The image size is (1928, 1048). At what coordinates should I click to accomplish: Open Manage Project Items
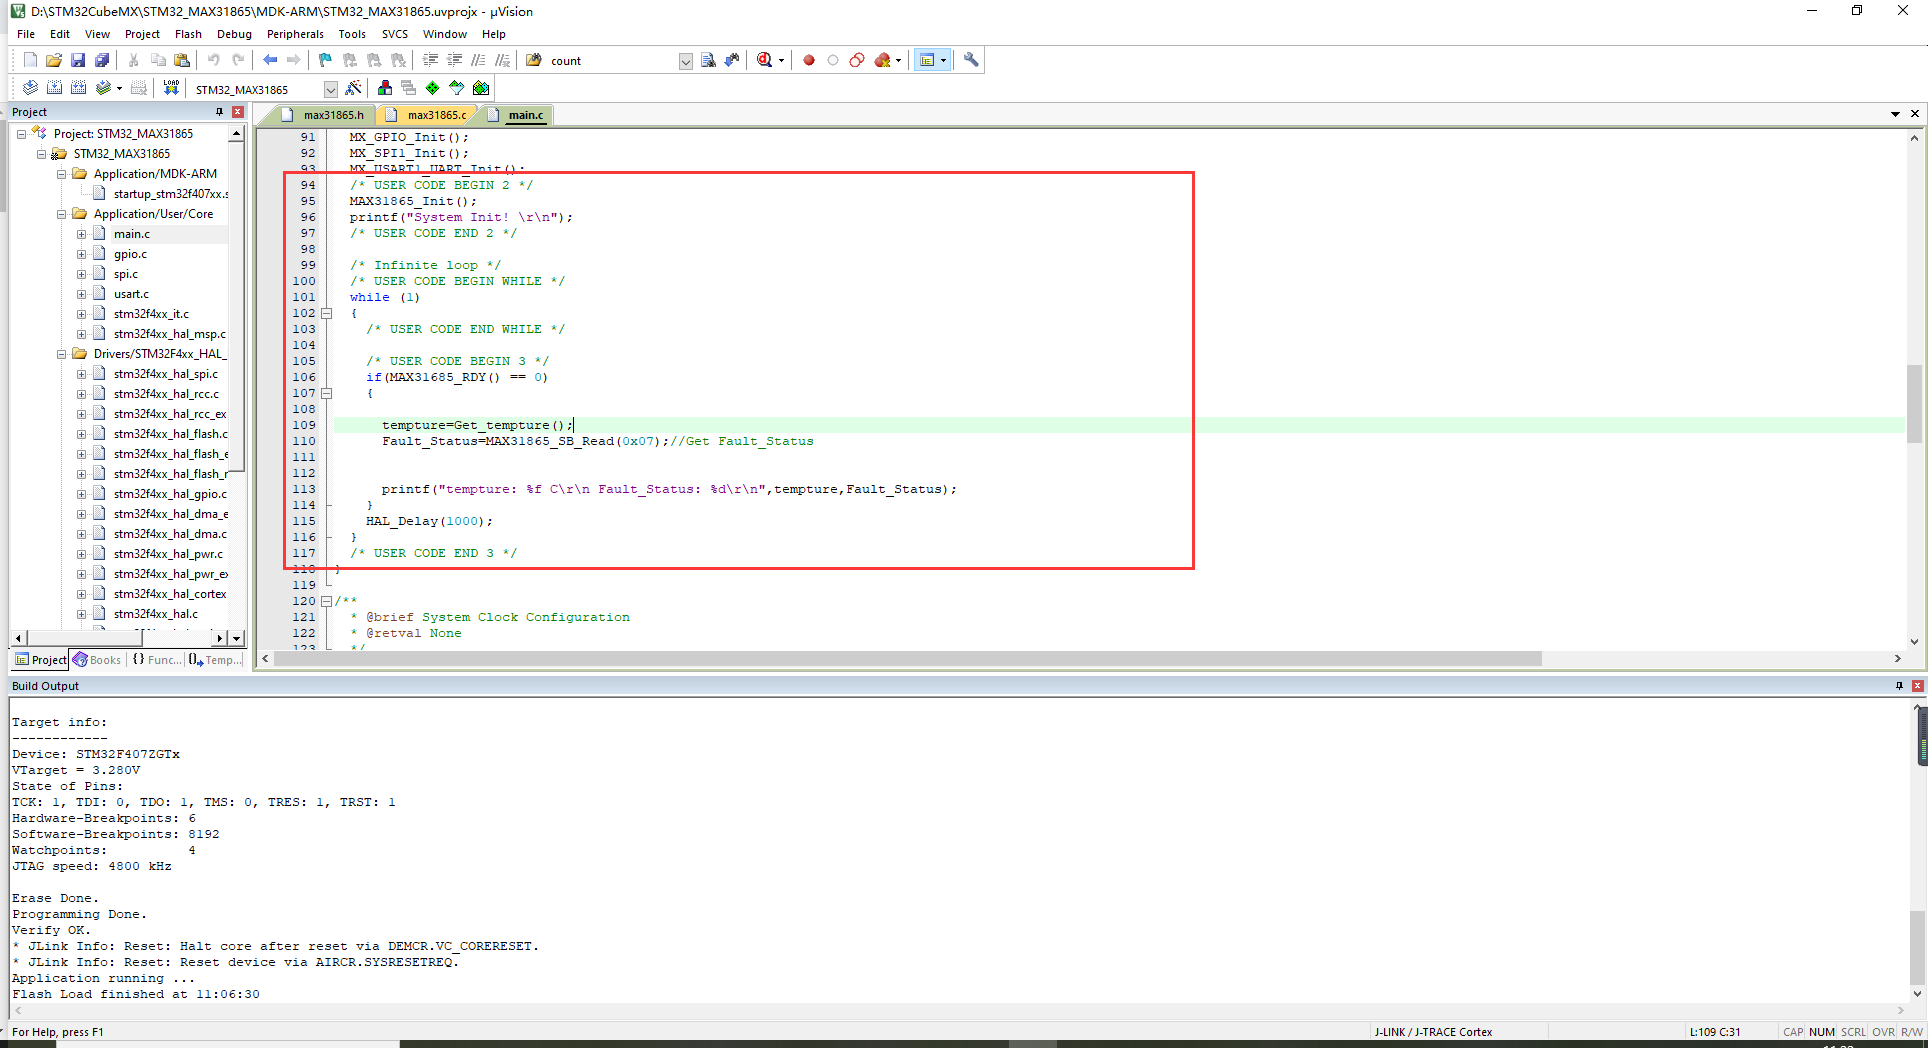click(385, 88)
